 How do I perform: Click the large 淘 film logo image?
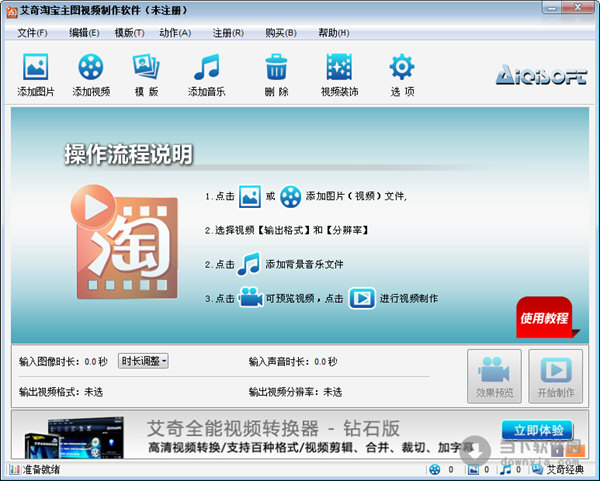point(124,242)
